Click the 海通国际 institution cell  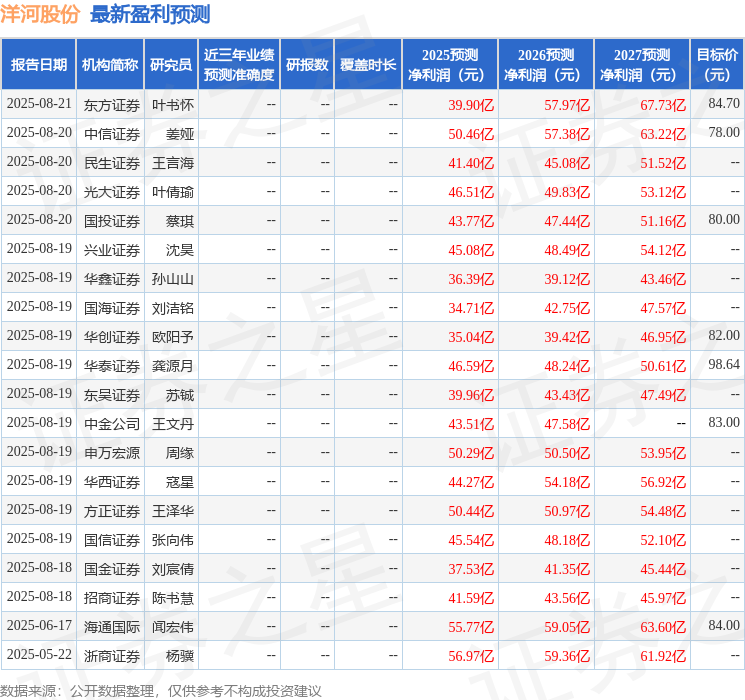112,627
